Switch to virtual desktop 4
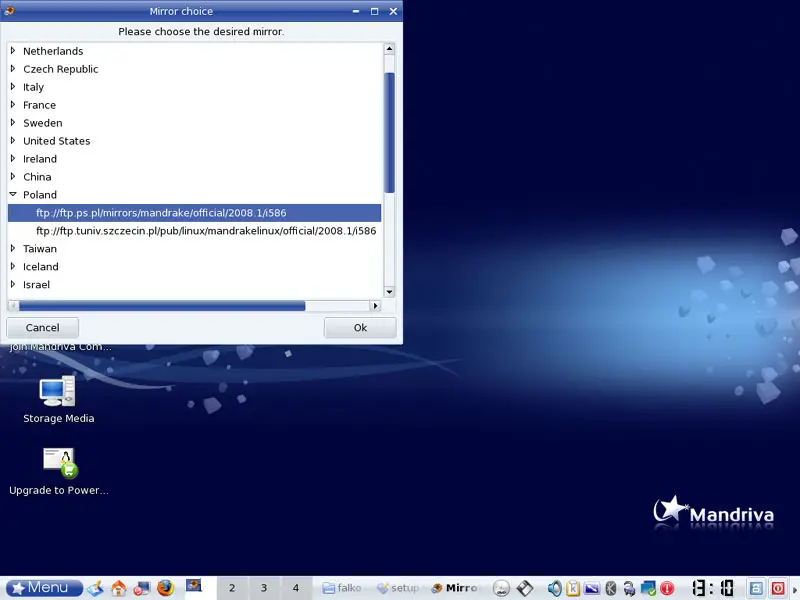Image resolution: width=800 pixels, height=600 pixels. tap(295, 588)
